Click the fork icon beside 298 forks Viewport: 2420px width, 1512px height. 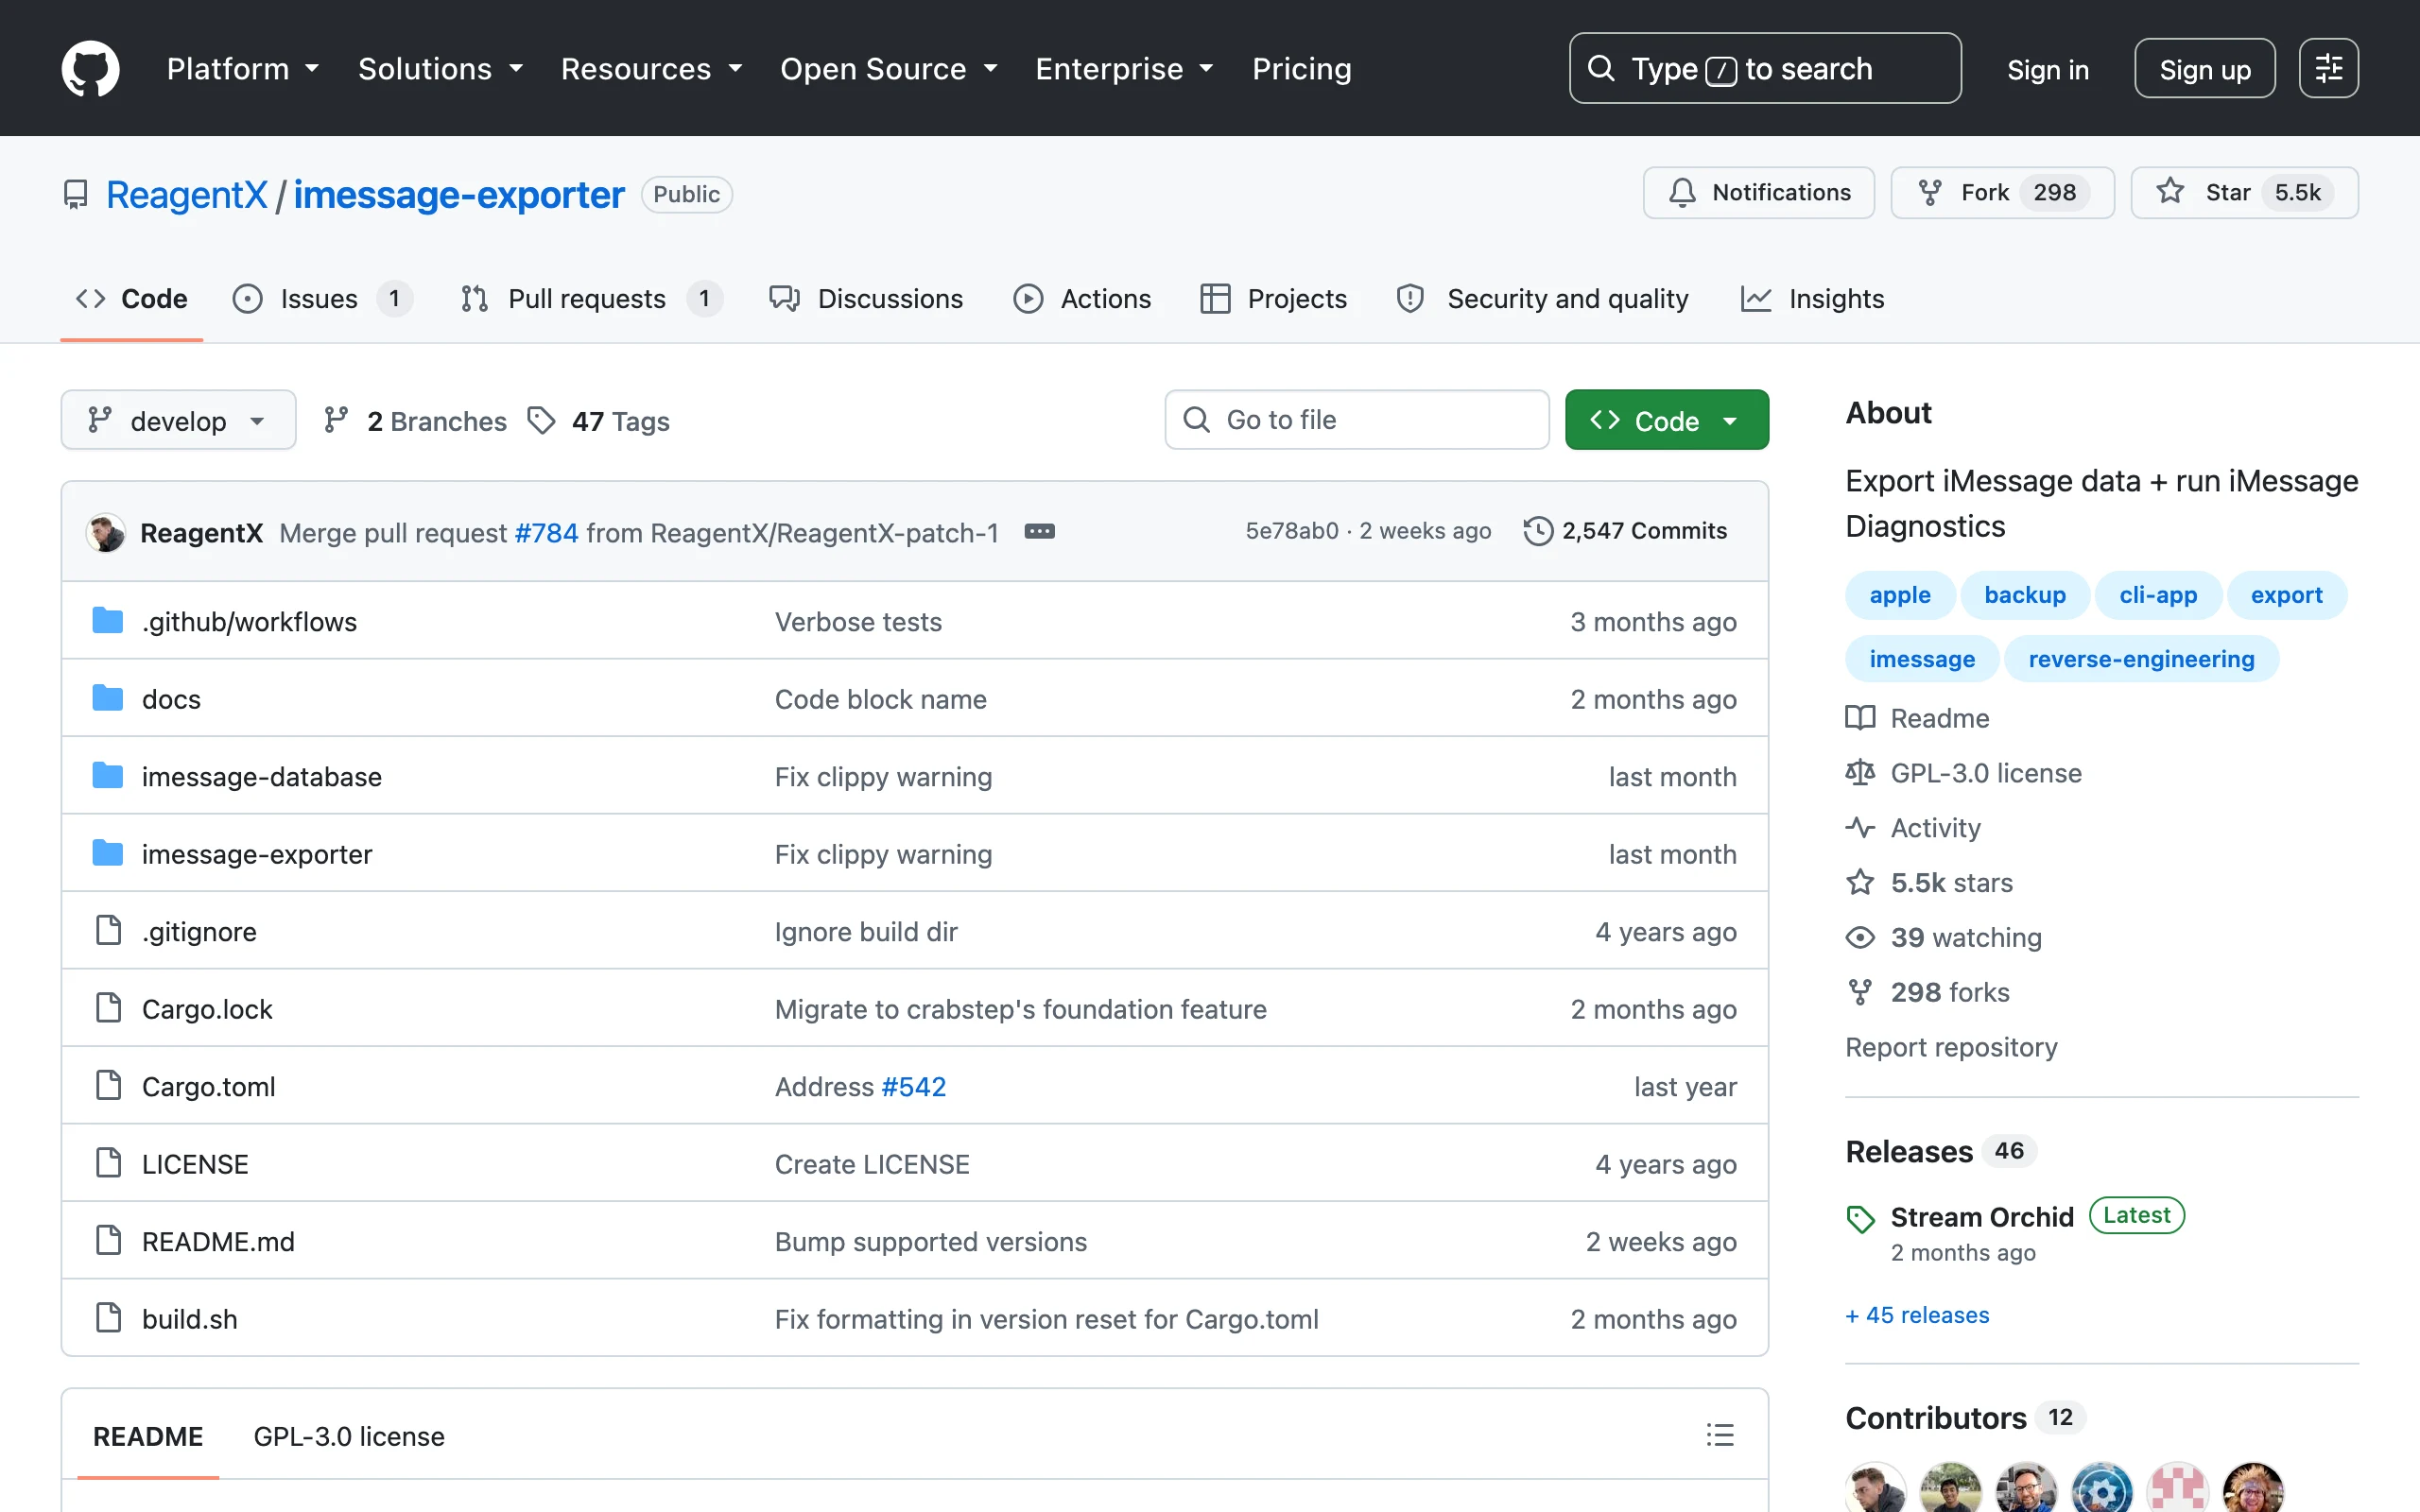point(1860,992)
